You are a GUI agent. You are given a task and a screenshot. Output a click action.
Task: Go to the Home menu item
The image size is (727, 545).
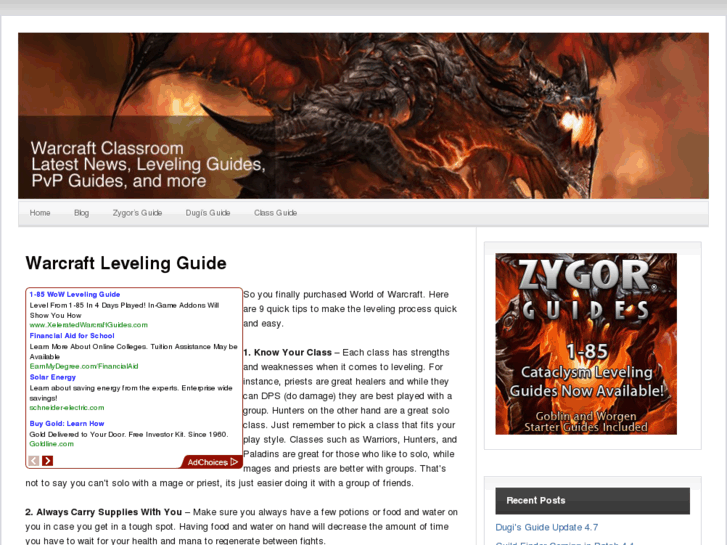pos(40,213)
